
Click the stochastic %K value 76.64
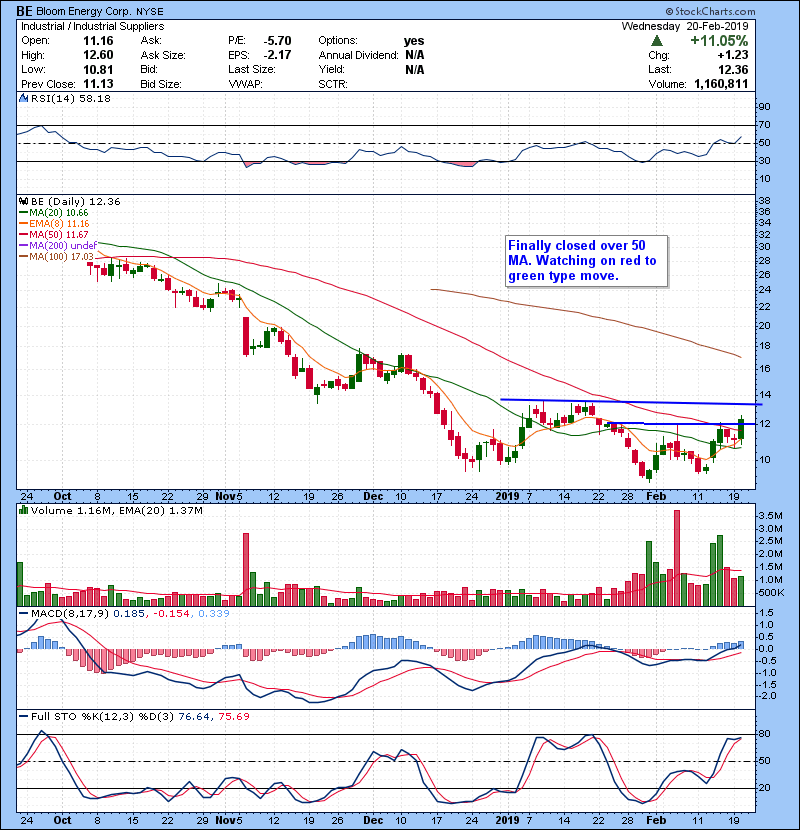[194, 717]
